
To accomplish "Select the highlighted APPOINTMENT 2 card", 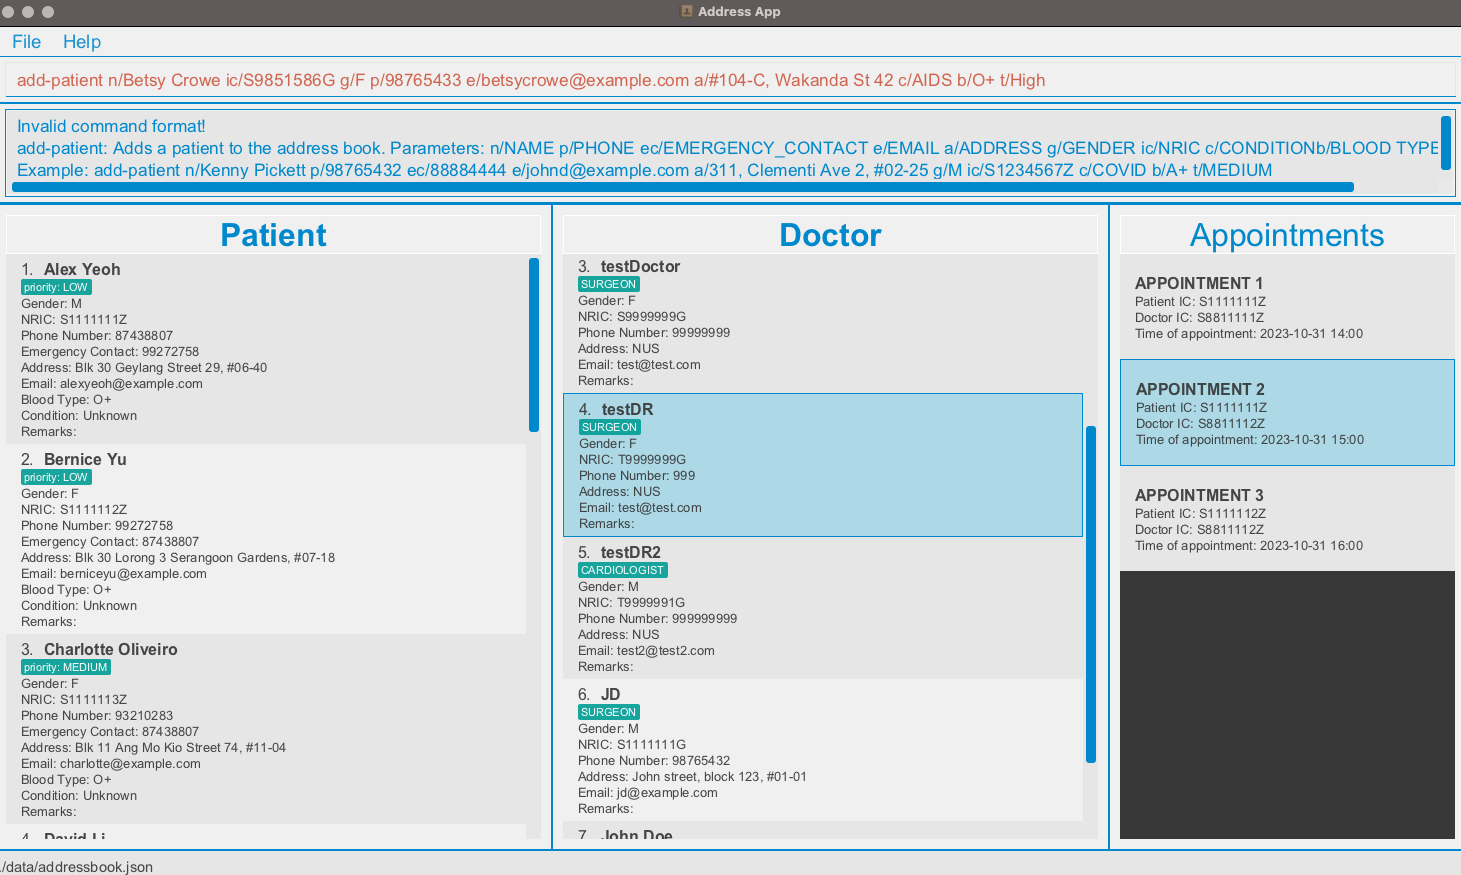I will (x=1287, y=413).
